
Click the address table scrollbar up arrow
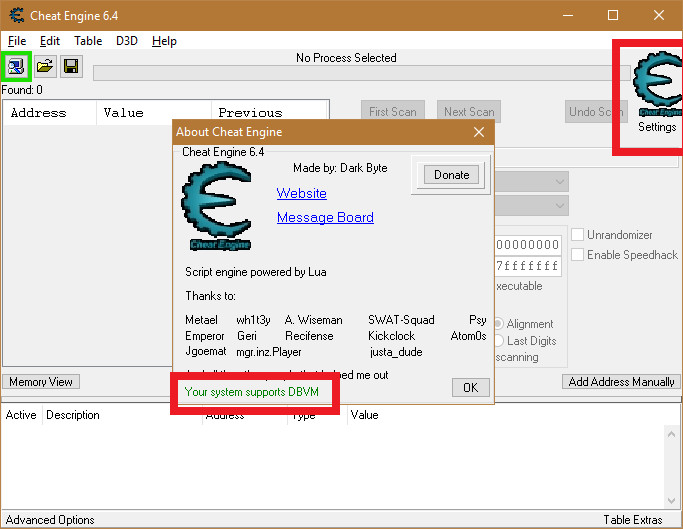click(x=671, y=434)
